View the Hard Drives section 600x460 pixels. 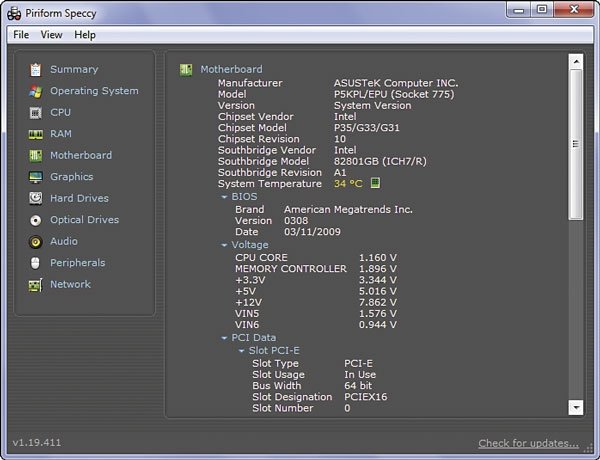click(79, 198)
